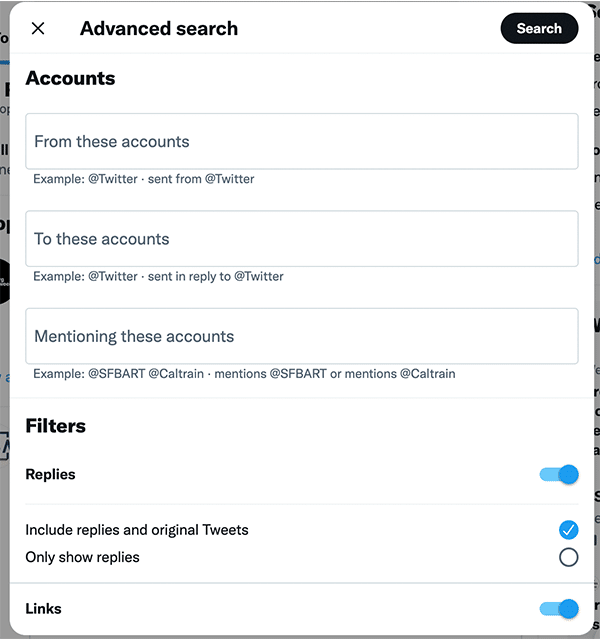This screenshot has height=640, width=600.
Task: Click the "sent in reply to @Twitter" example hint
Action: coord(216,276)
